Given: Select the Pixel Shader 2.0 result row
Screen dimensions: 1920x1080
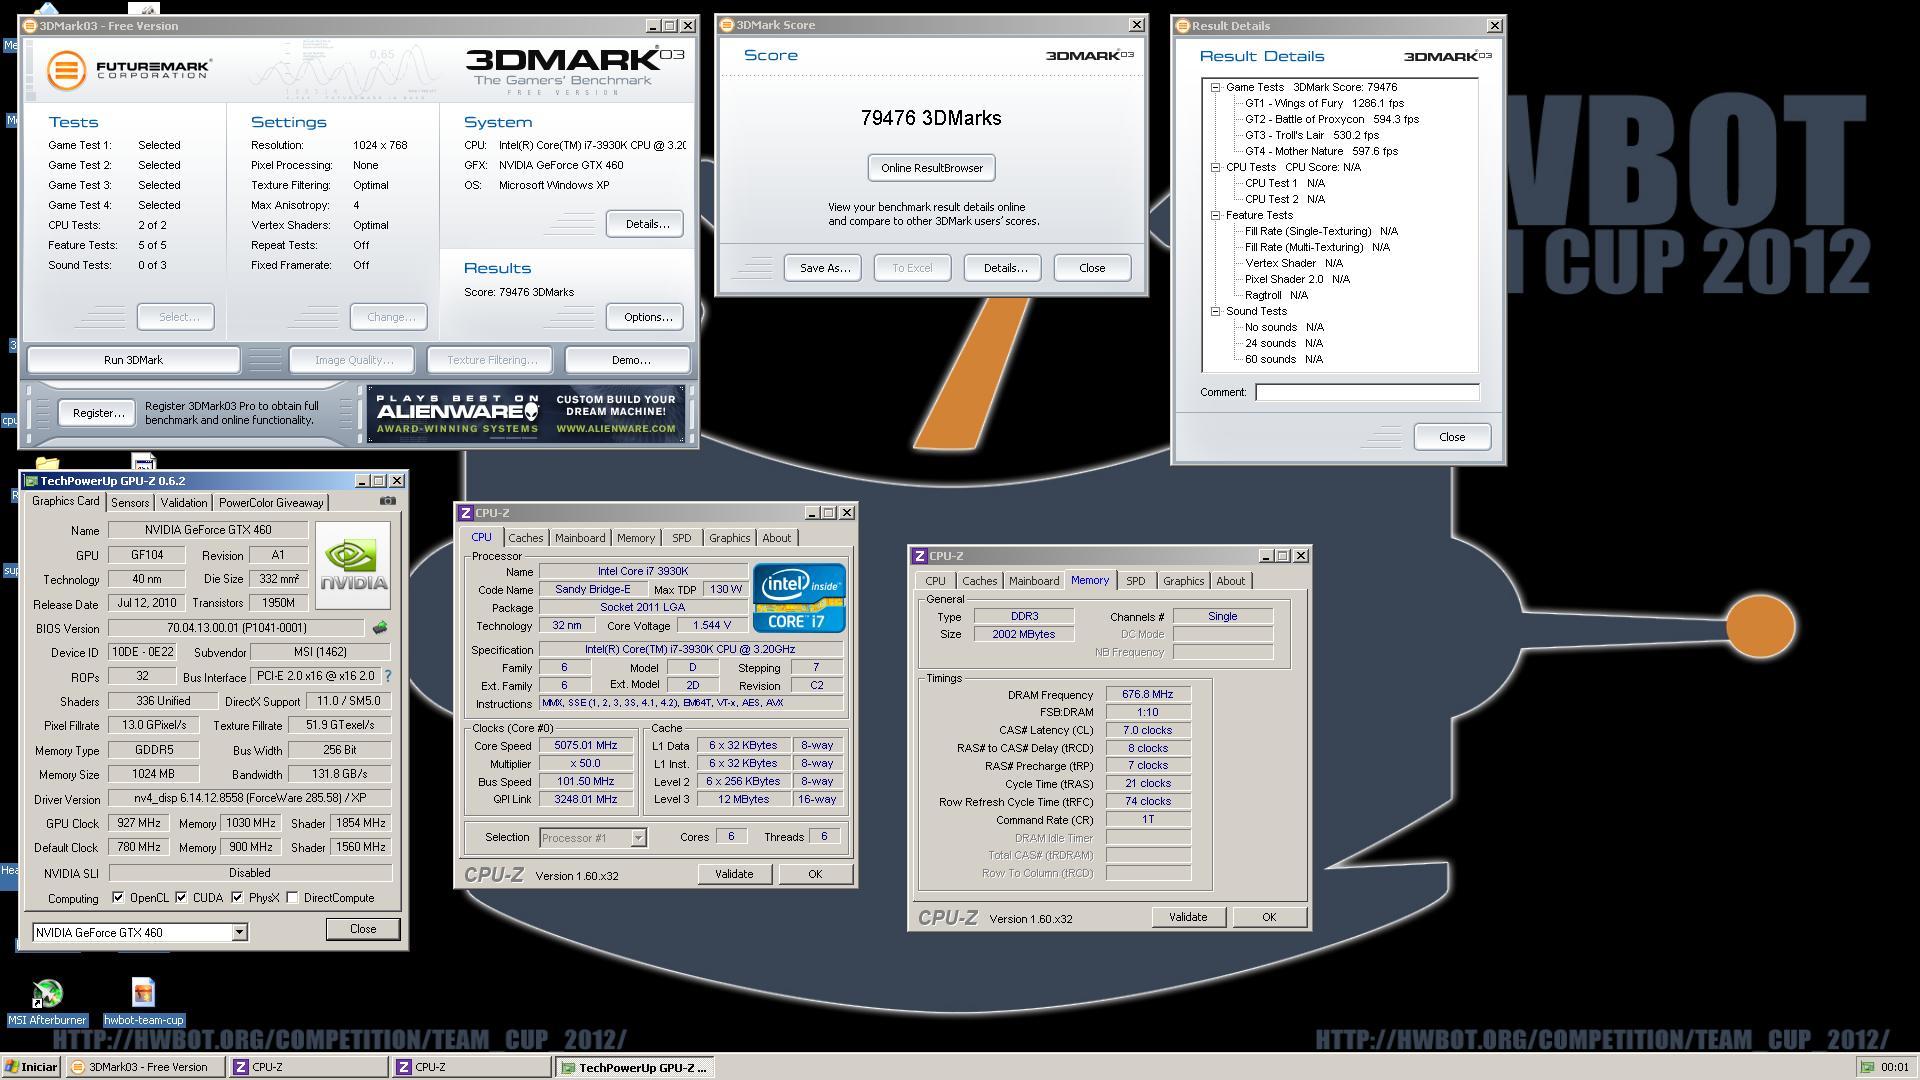Looking at the screenshot, I should pos(1297,279).
